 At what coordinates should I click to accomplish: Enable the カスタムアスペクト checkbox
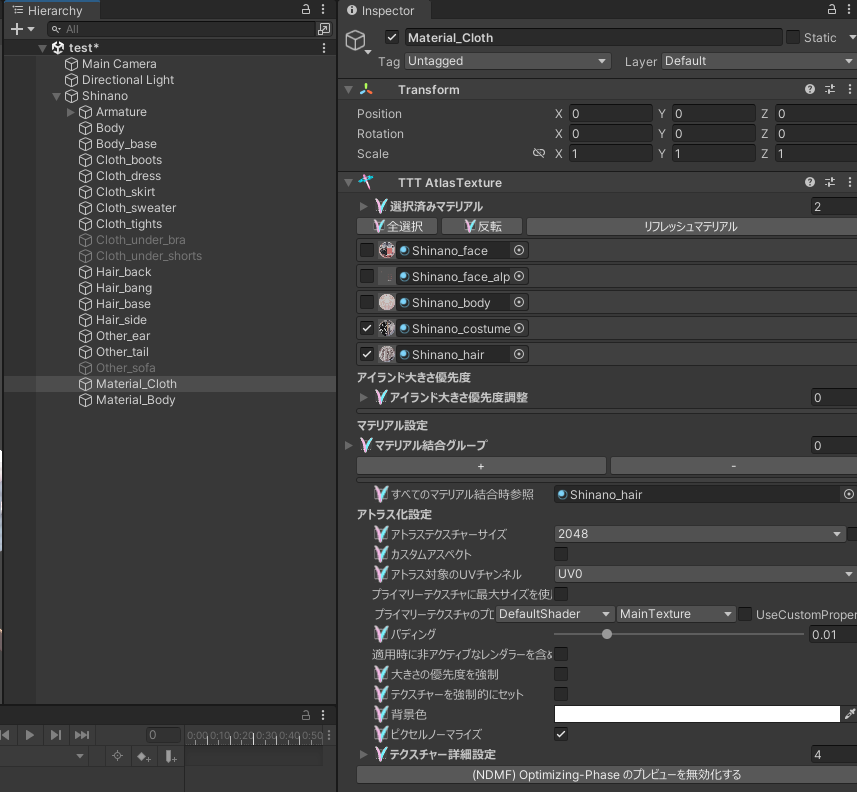(561, 554)
